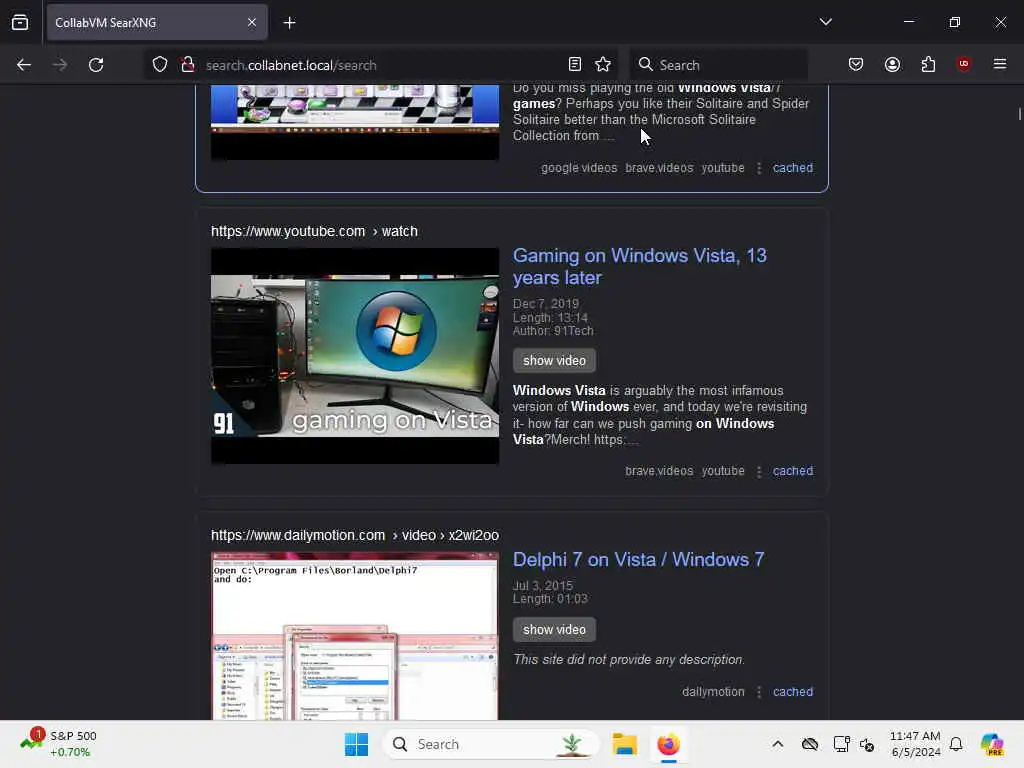The width and height of the screenshot is (1024, 768).
Task: View site security lock information
Action: point(188,65)
